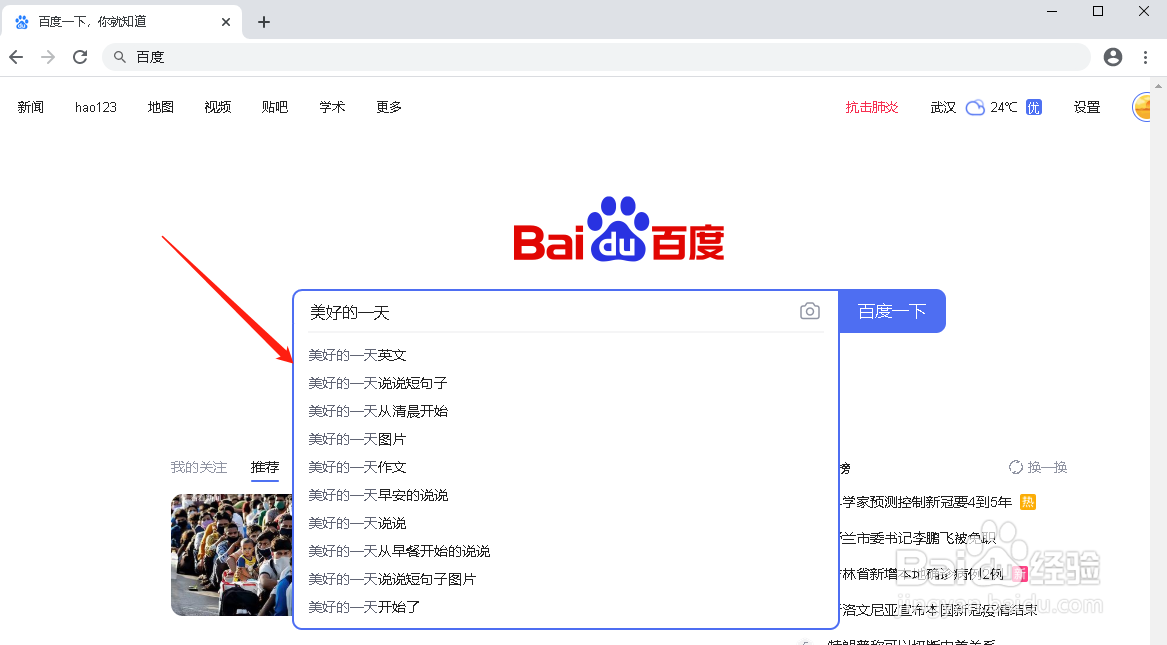Click the search icon in address bar

[119, 57]
